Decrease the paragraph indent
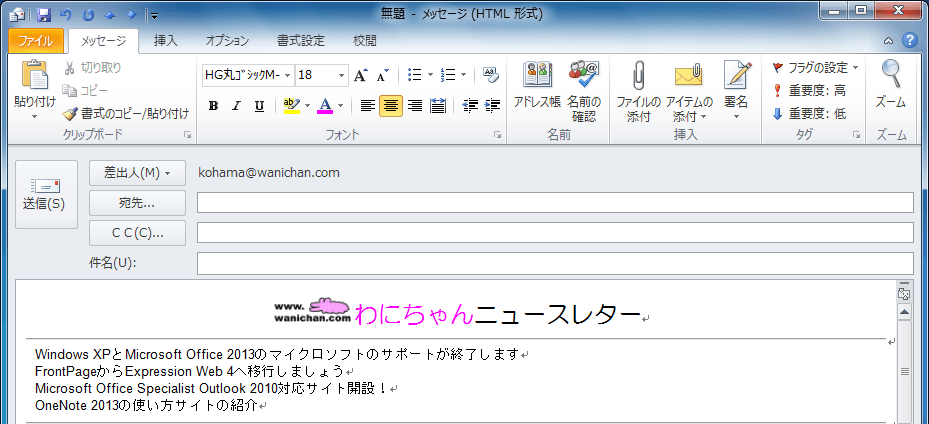The height and width of the screenshot is (424, 929). coord(470,106)
